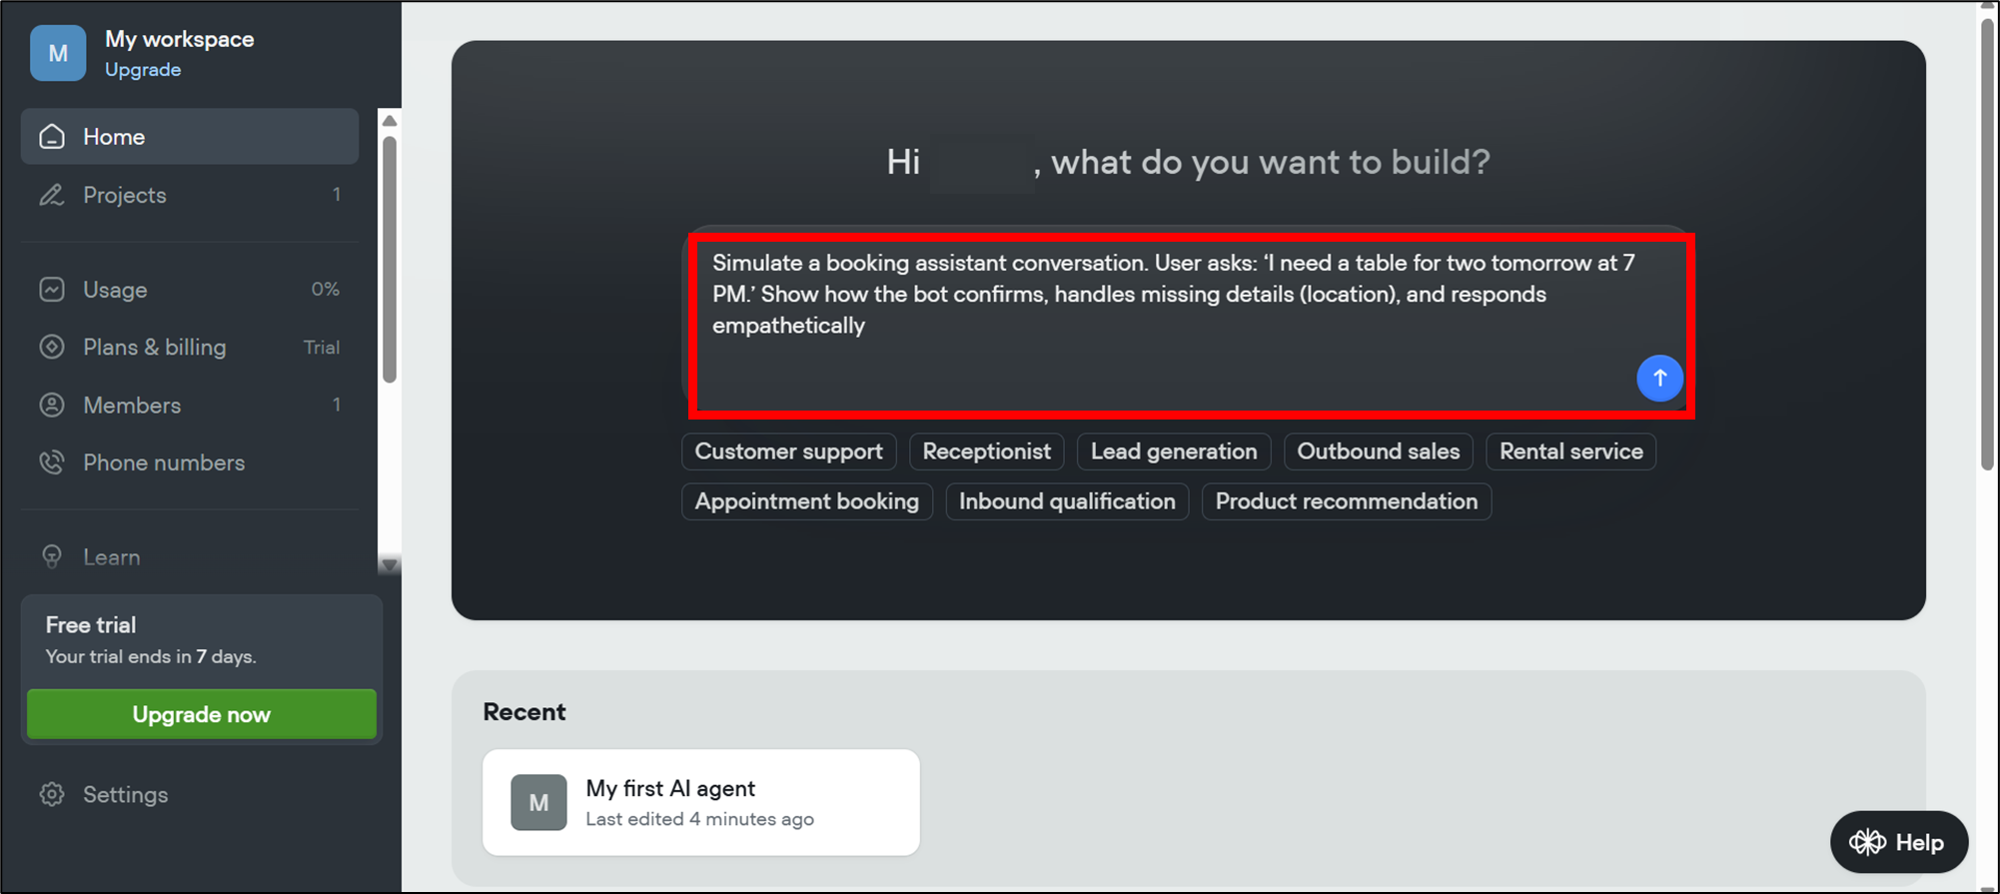Viewport: 2000px width, 894px height.
Task: Open the My first AI agent card
Action: tap(700, 803)
